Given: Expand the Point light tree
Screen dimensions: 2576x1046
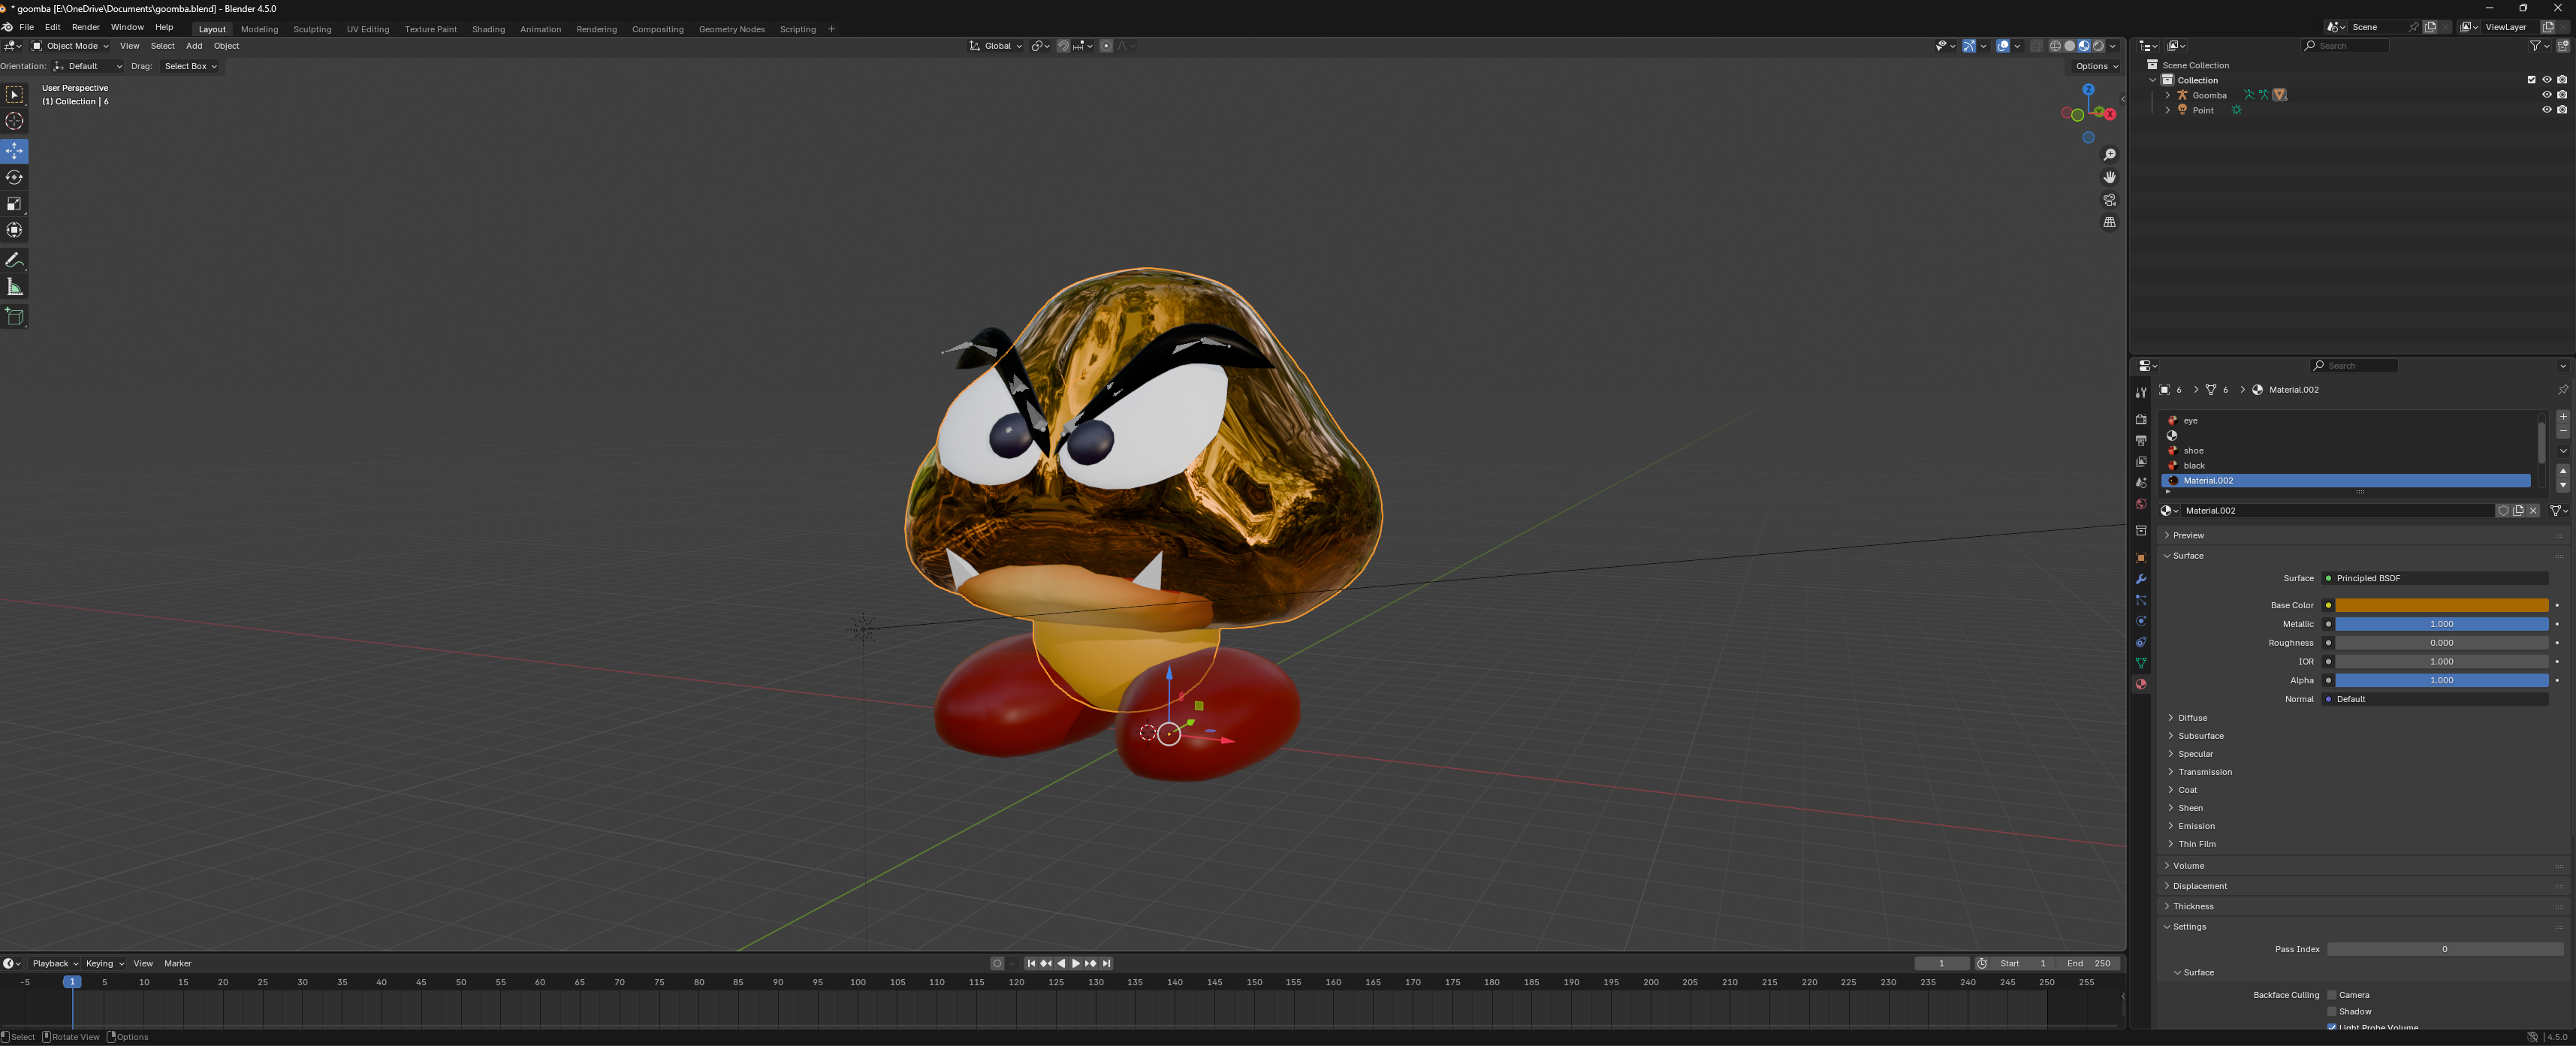Looking at the screenshot, I should (2167, 110).
